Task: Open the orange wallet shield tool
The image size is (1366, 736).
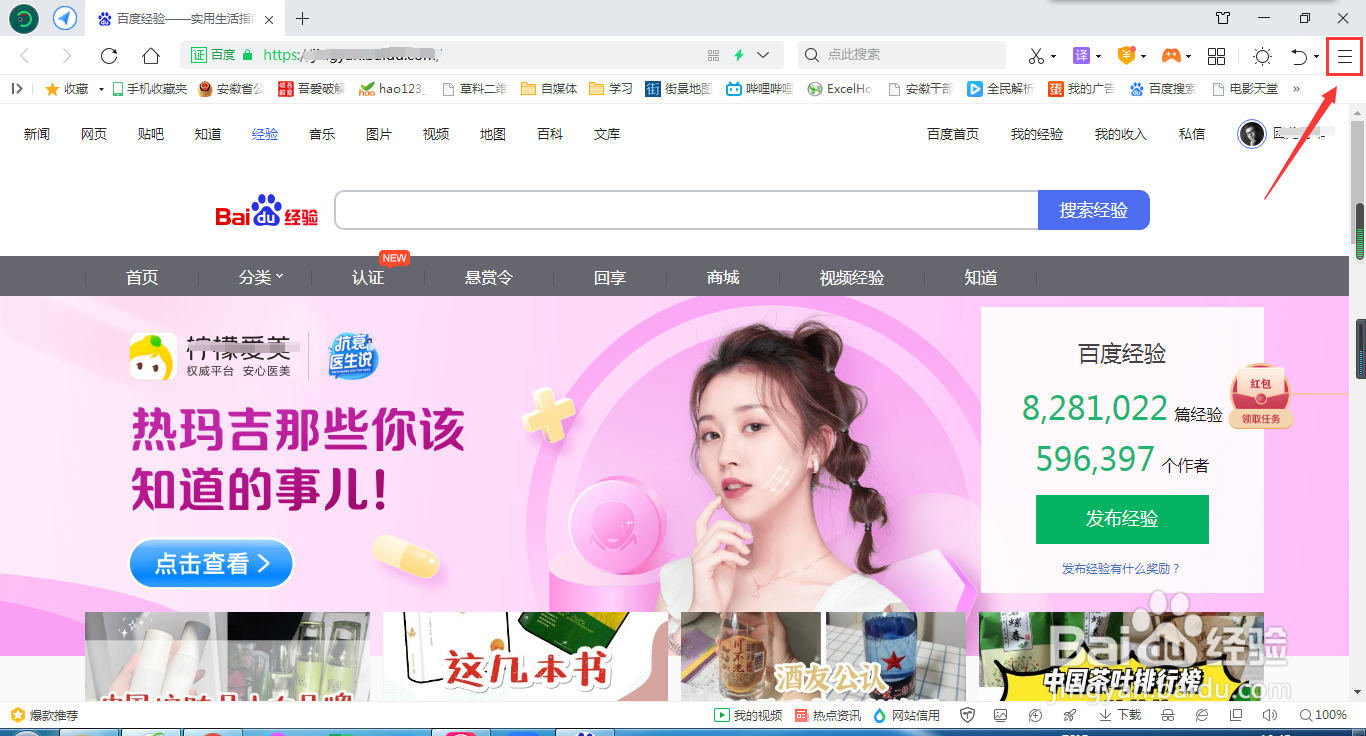Action: [1125, 56]
